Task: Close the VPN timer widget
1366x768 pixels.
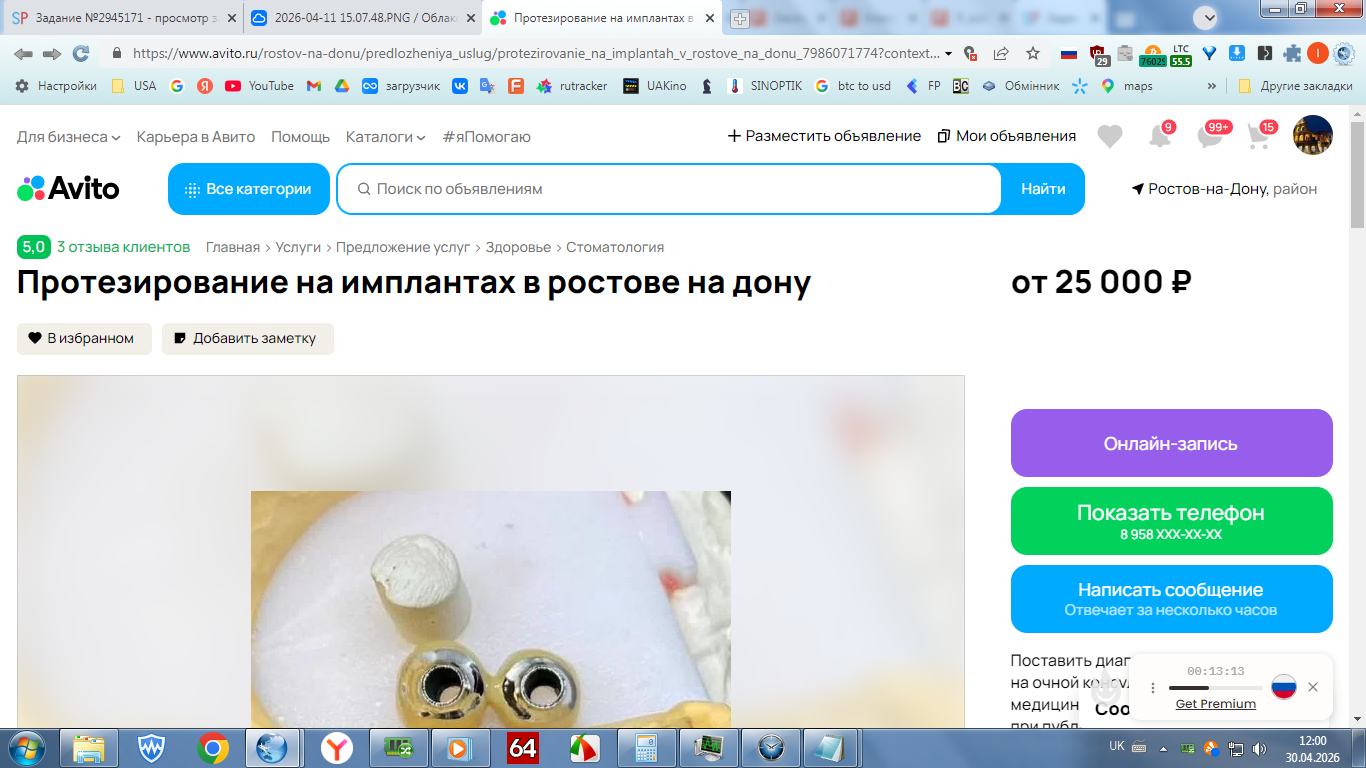Action: coord(1313,687)
